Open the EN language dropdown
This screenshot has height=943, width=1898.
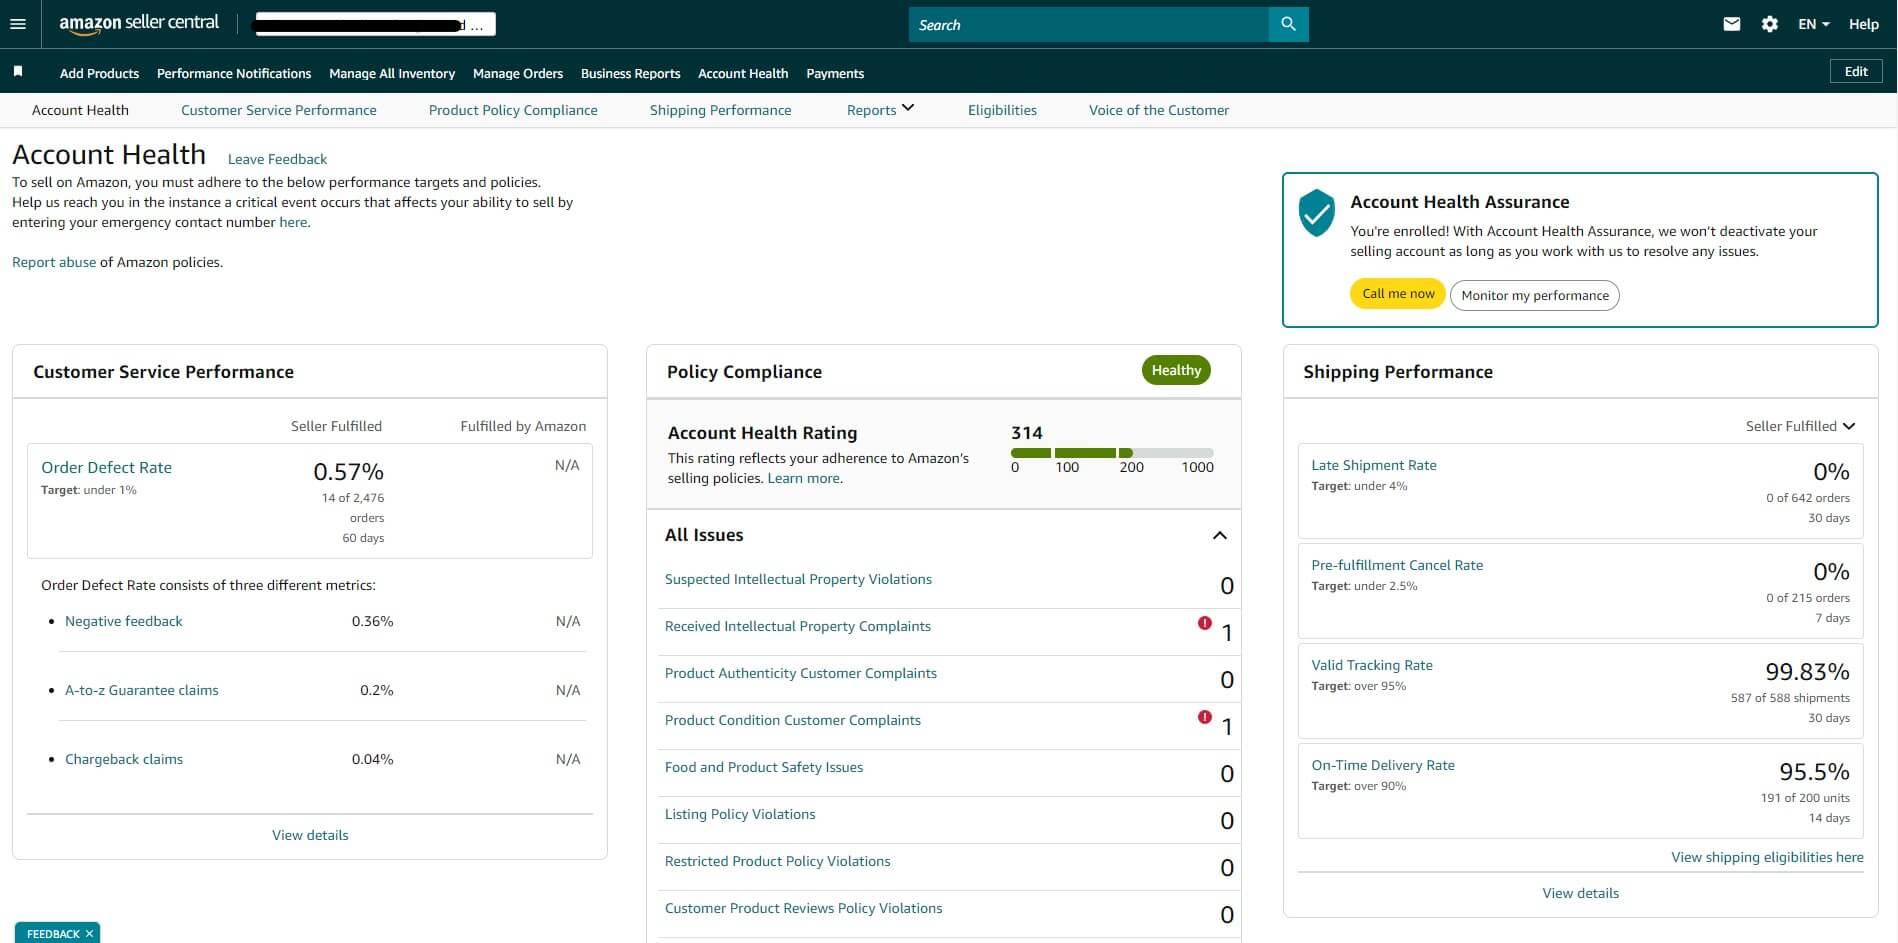[1813, 24]
